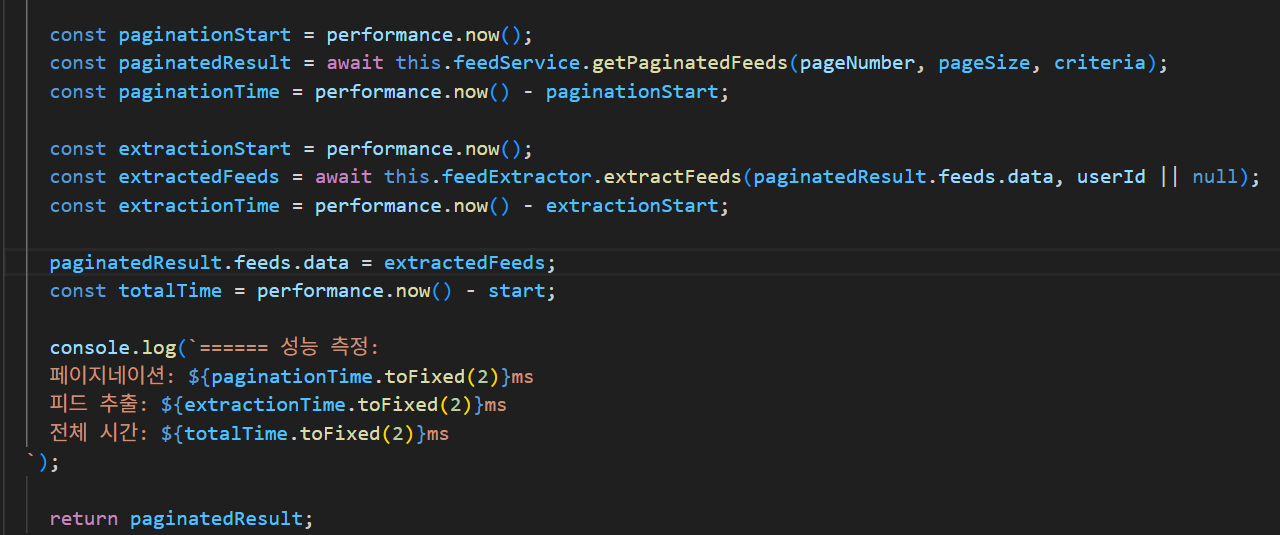Viewport: 1280px width, 535px height.
Task: Click the start variable subtracted on totalTime line
Action: (x=517, y=291)
